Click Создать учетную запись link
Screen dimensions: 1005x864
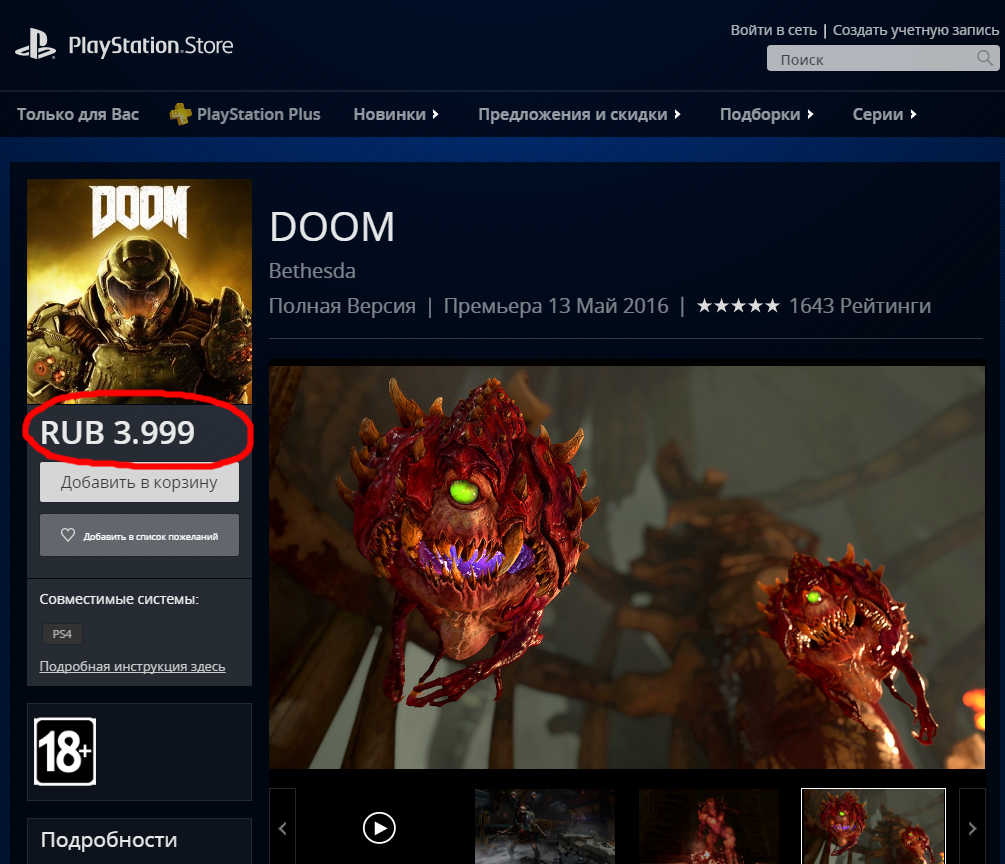tap(915, 31)
